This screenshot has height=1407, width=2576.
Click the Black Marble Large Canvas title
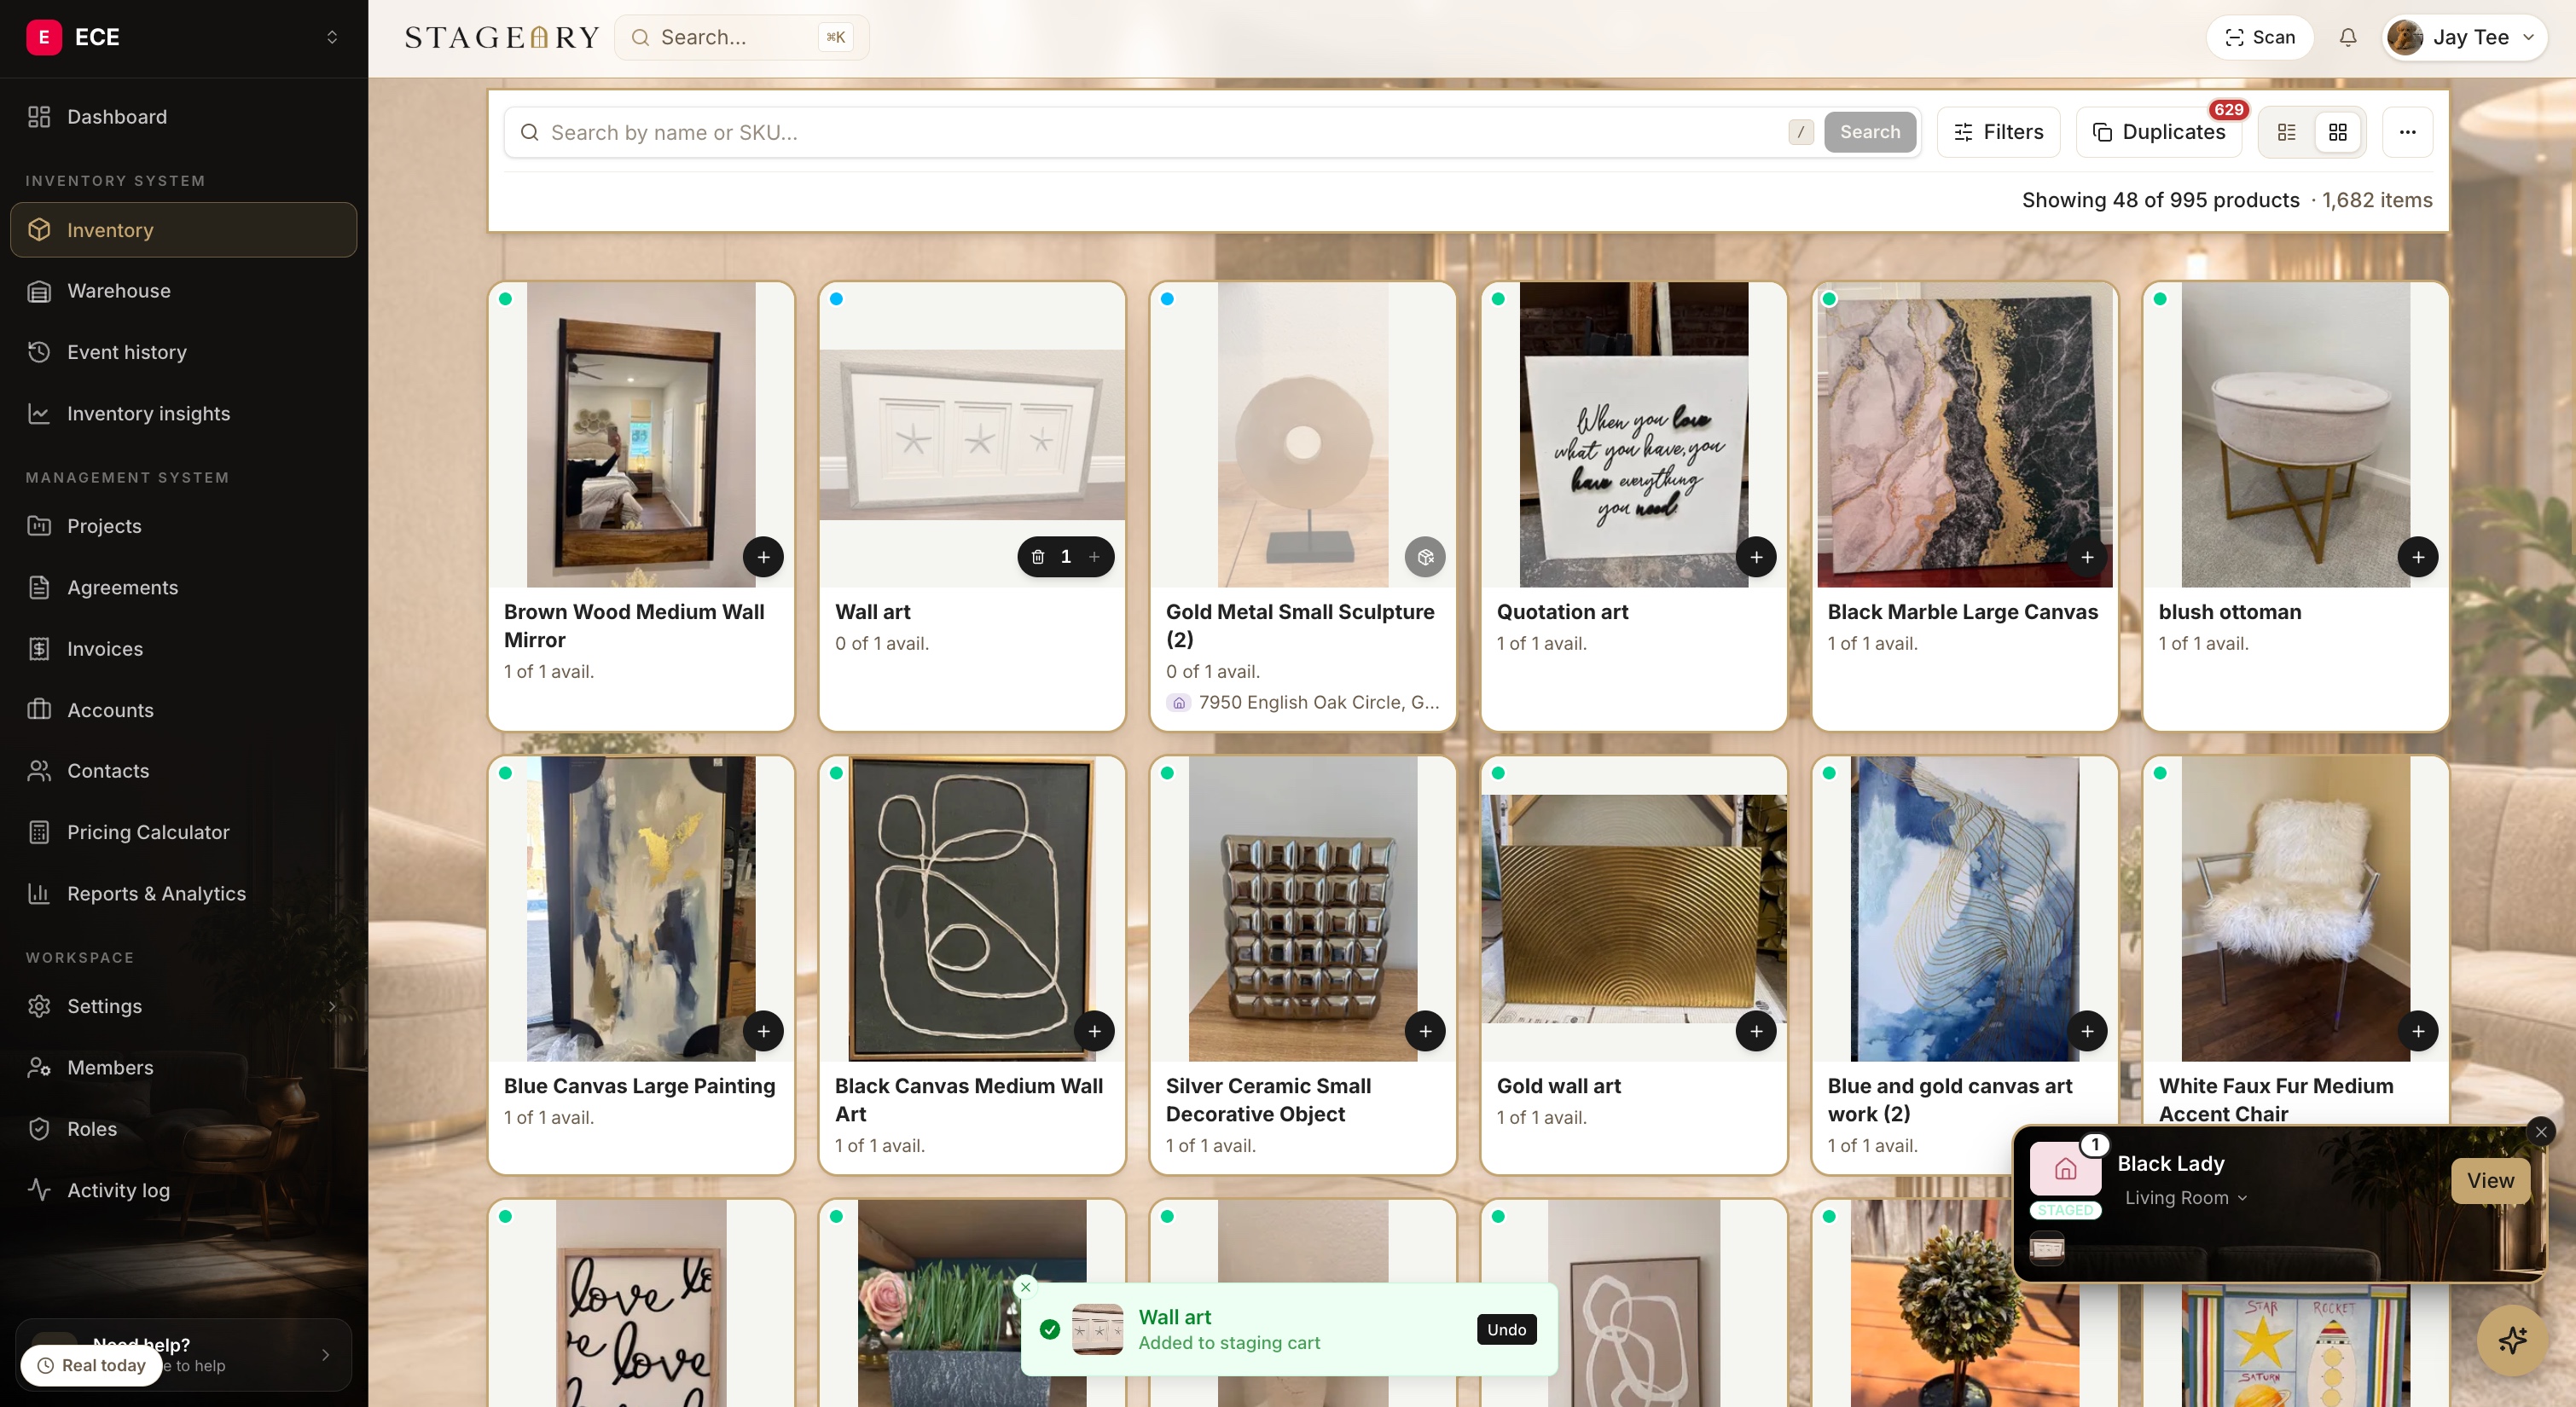click(x=1962, y=612)
